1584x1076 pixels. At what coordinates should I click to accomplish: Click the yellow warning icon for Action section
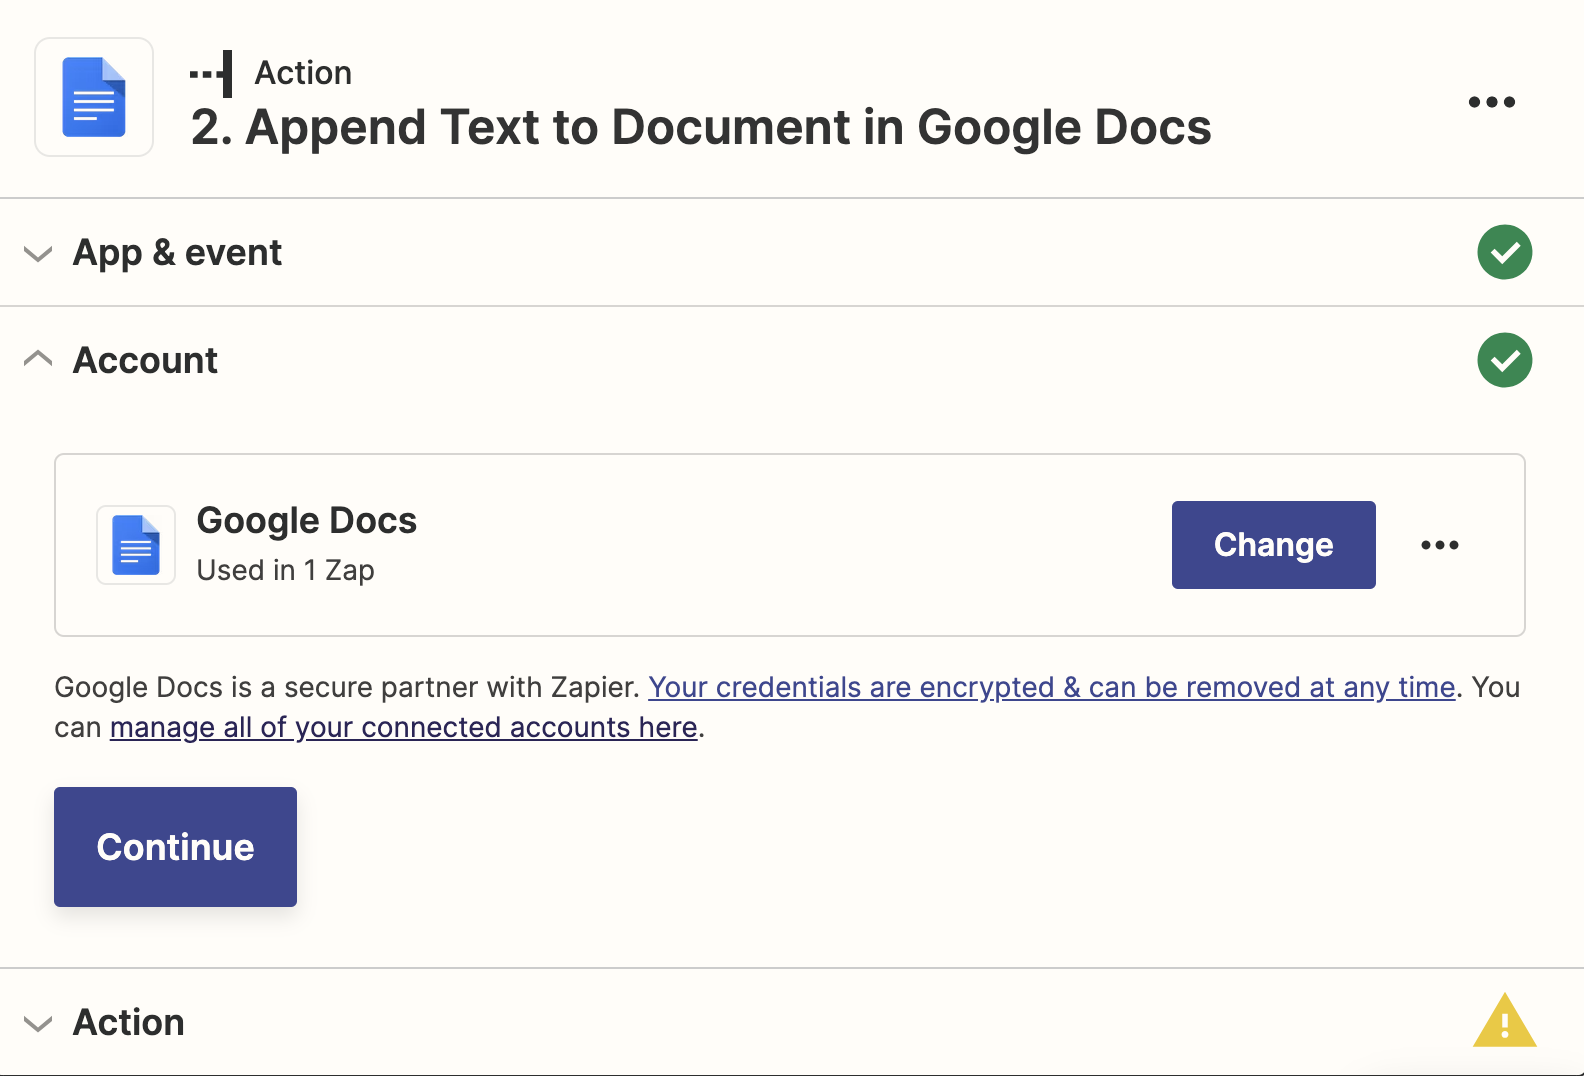(x=1504, y=1021)
